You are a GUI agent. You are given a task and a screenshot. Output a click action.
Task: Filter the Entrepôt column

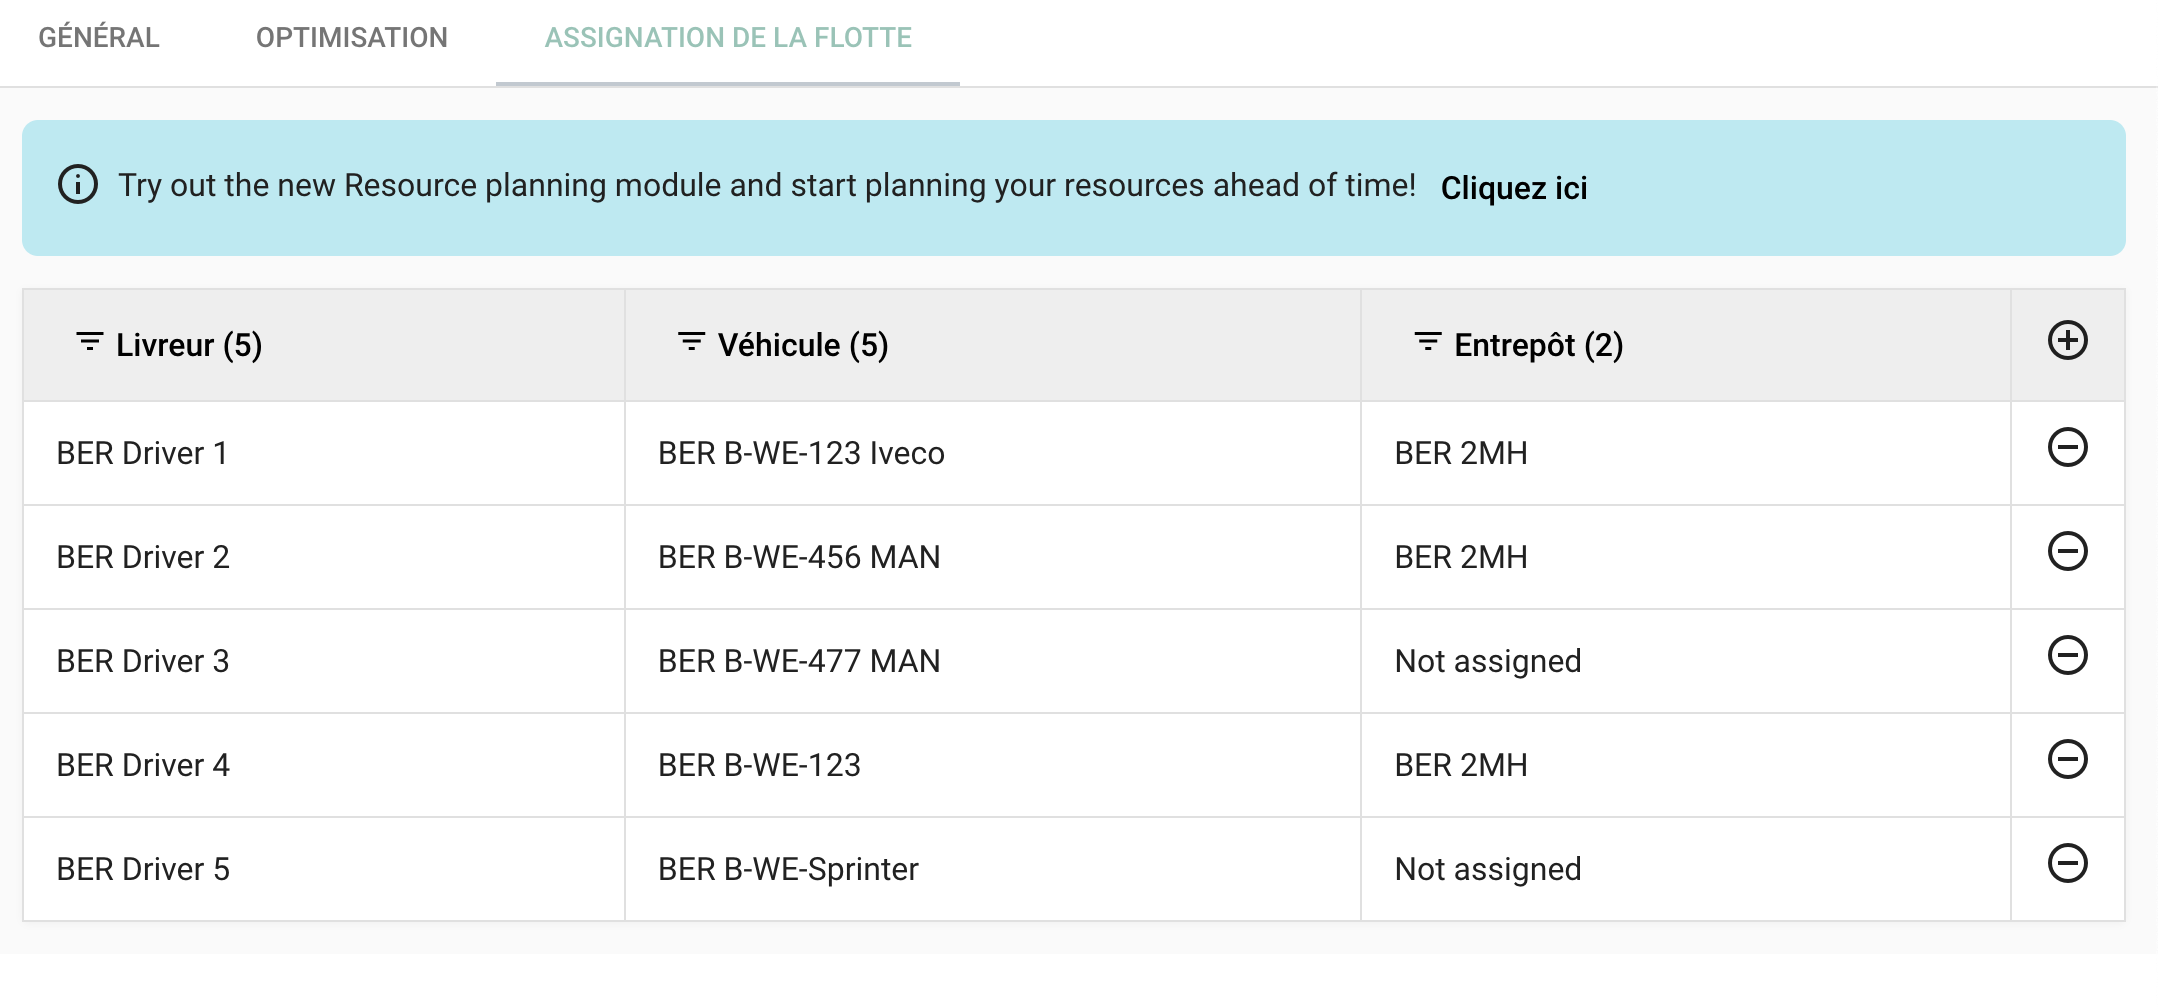1427,342
